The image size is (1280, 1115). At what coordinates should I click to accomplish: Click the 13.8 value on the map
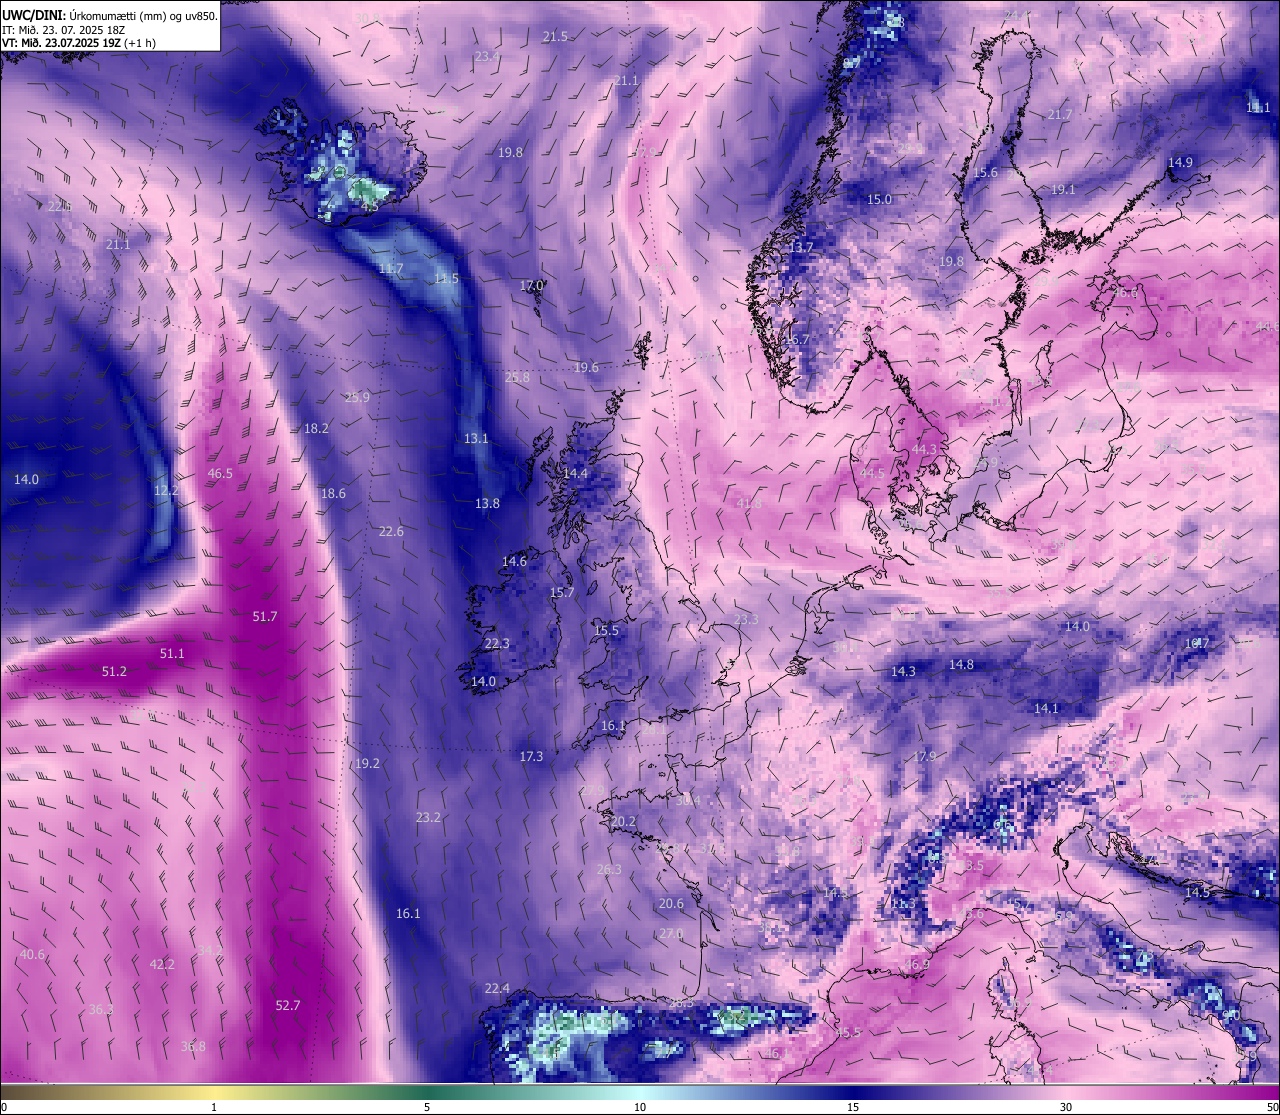pyautogui.click(x=487, y=503)
